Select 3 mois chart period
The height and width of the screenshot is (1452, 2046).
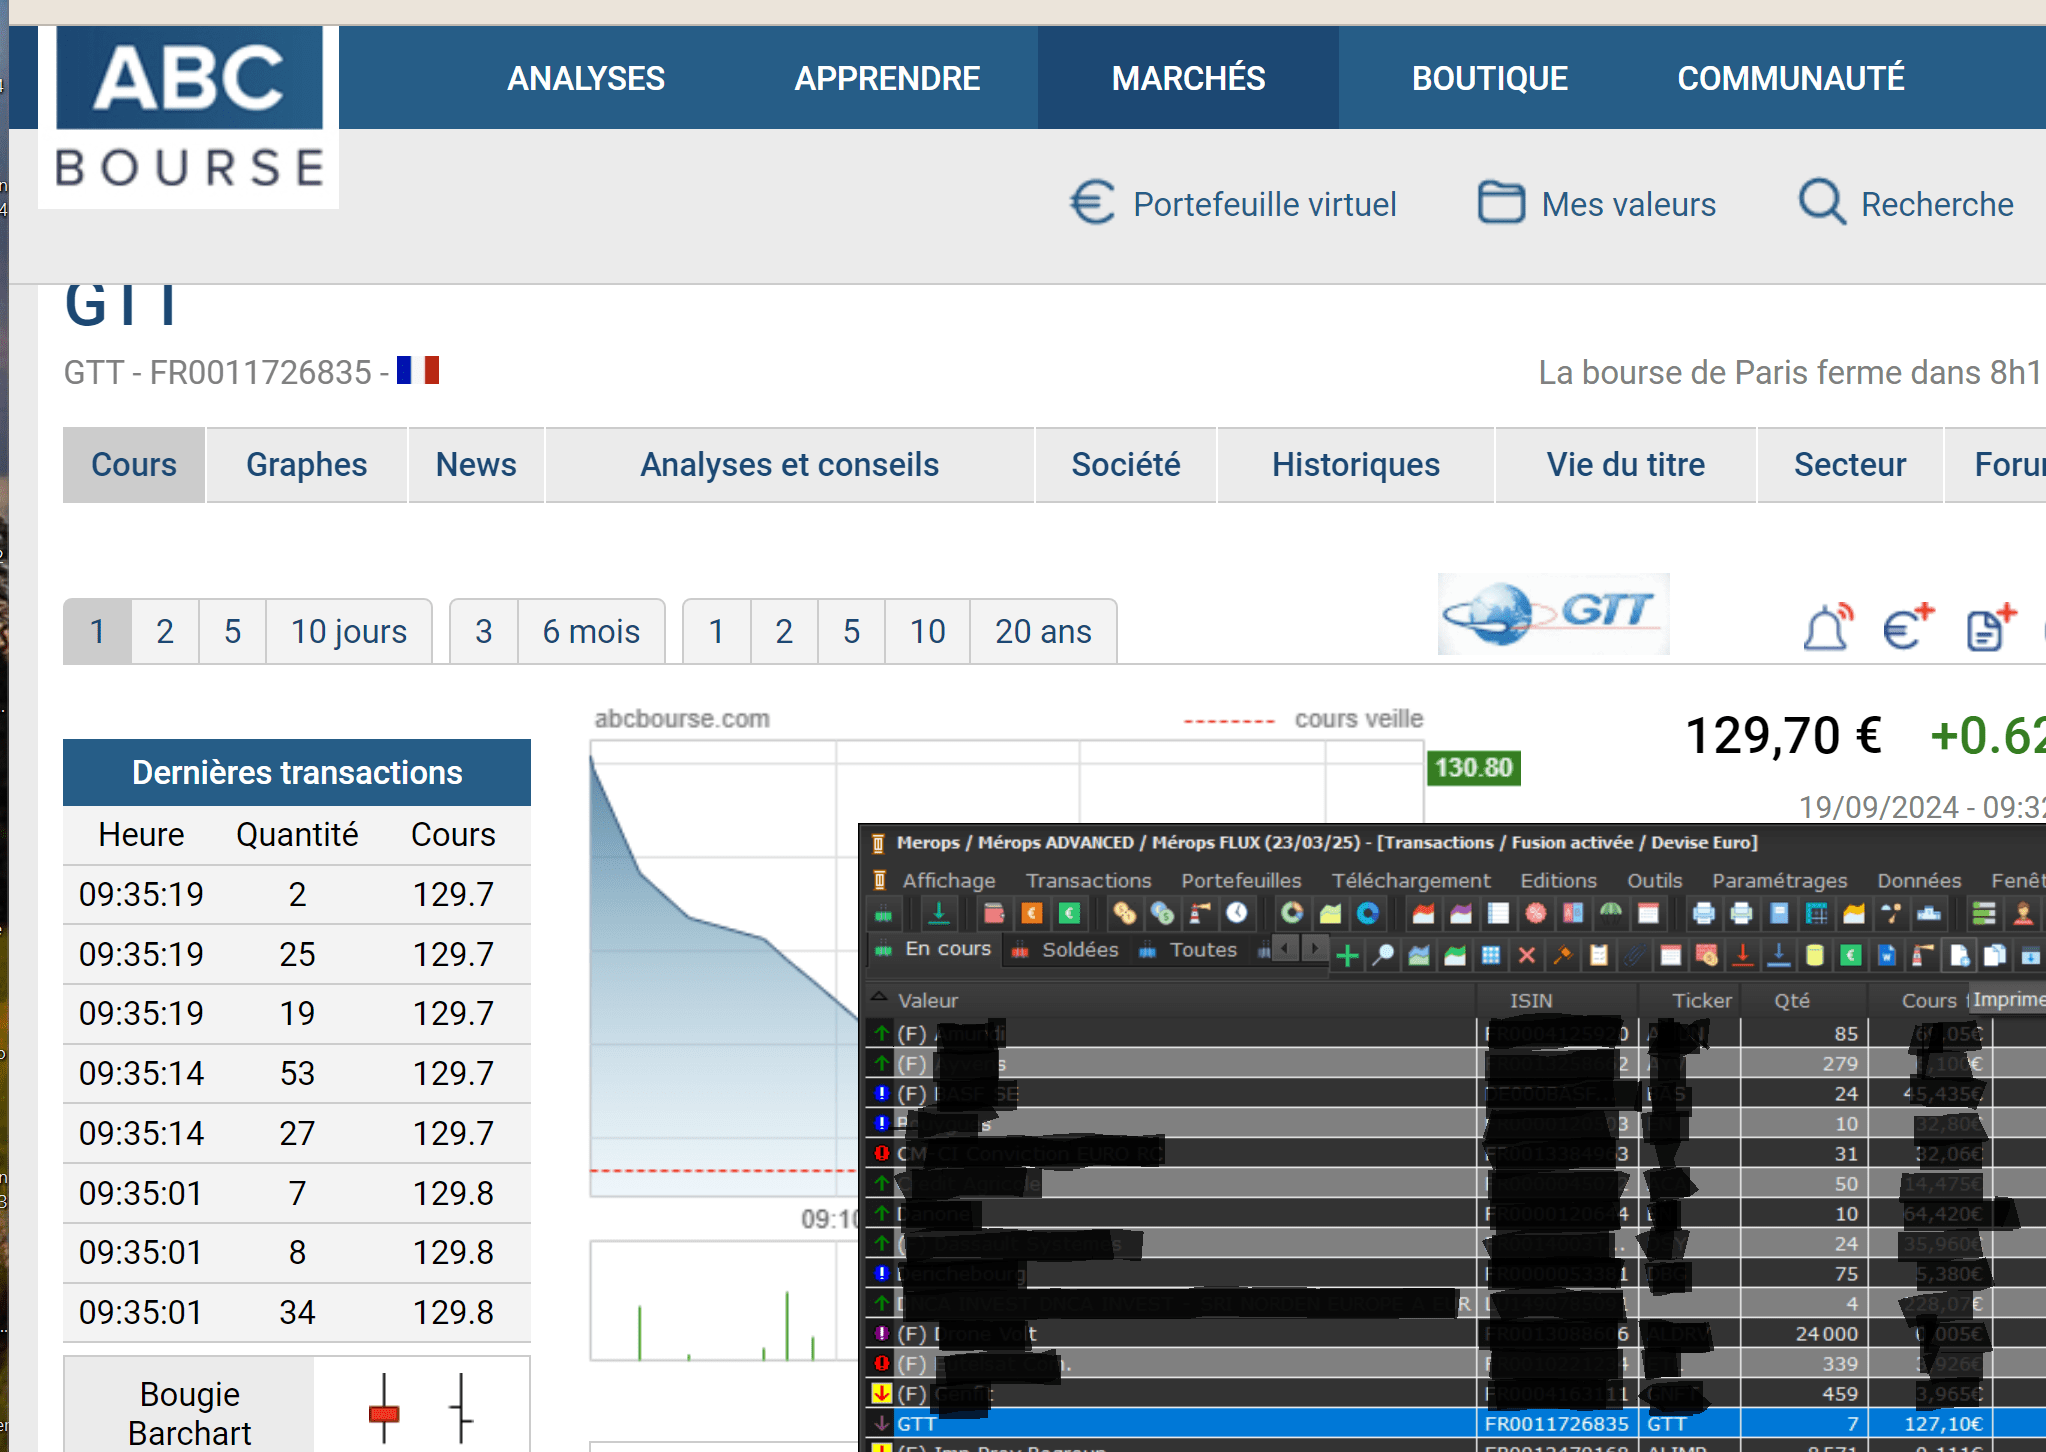pos(484,631)
